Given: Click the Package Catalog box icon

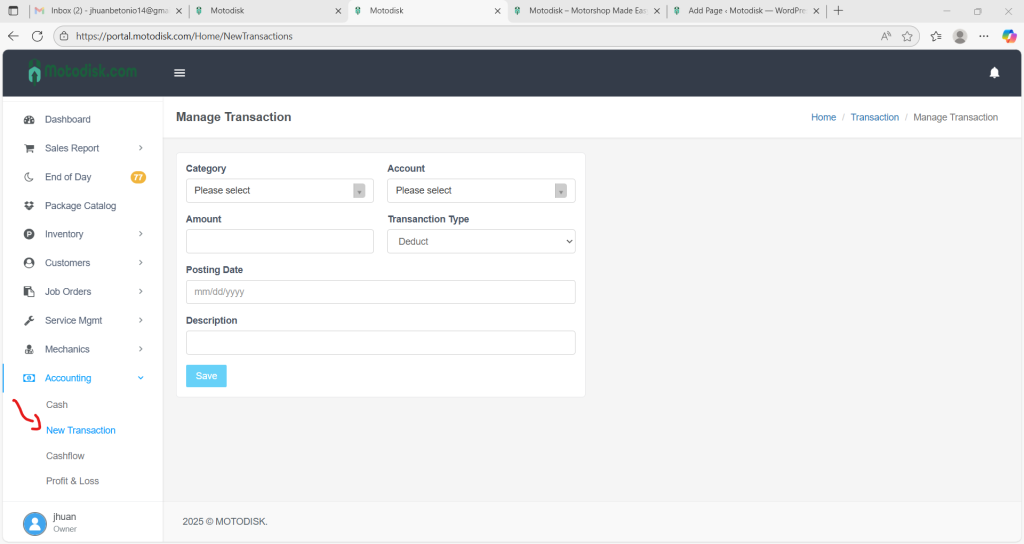Looking at the screenshot, I should [x=29, y=206].
